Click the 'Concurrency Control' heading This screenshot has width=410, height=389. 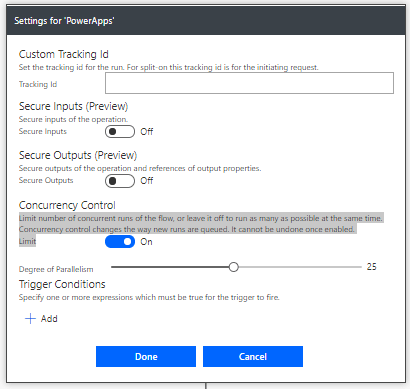pos(67,205)
